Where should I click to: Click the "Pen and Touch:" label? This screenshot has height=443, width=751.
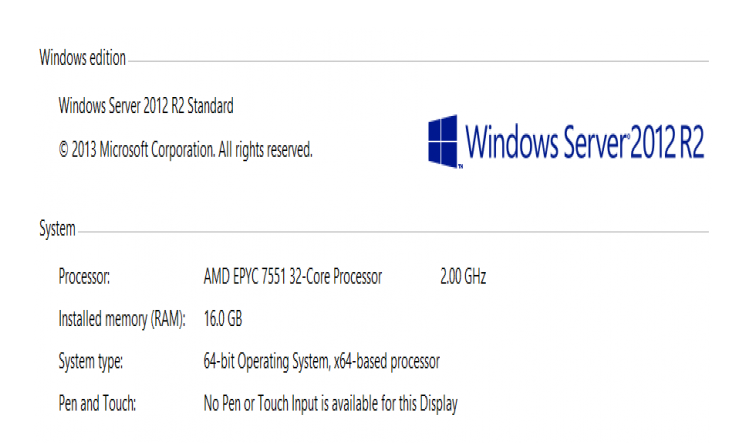[x=97, y=404]
